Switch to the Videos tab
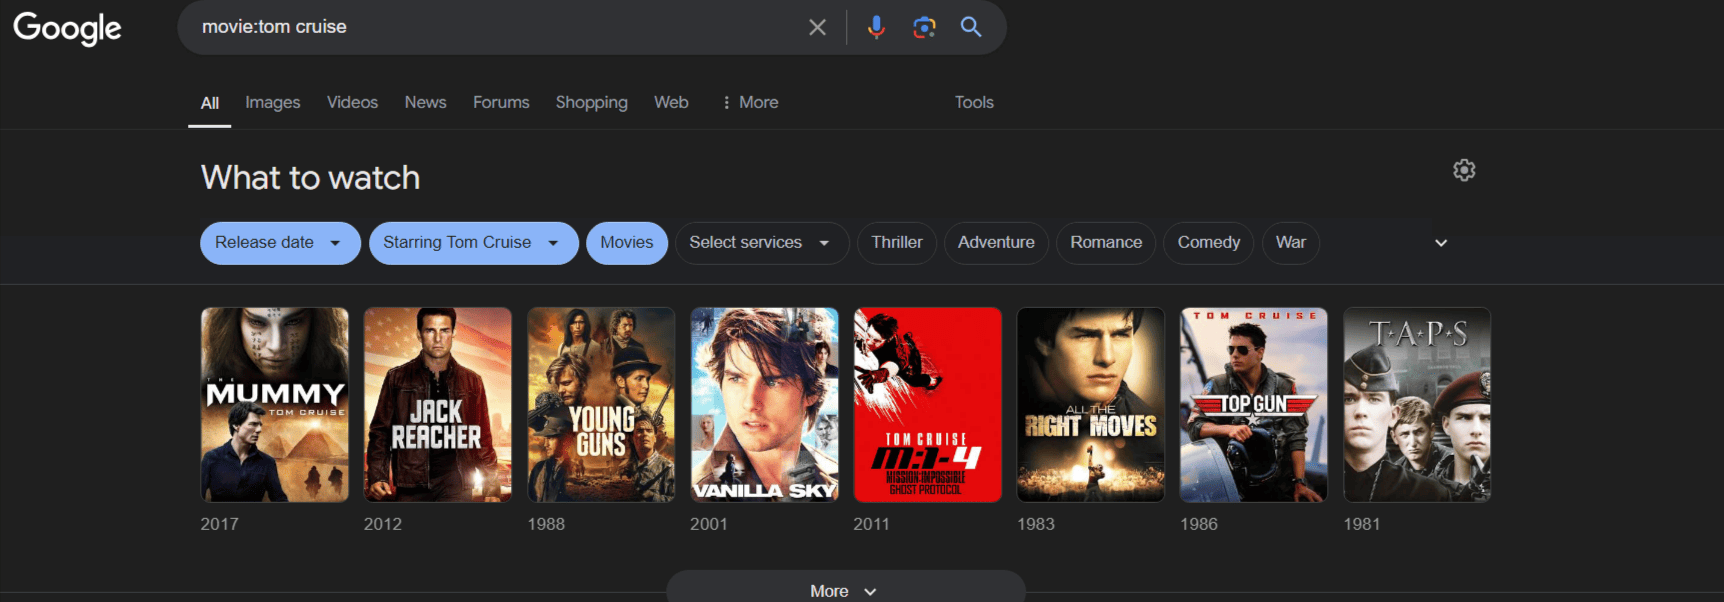1724x602 pixels. coord(352,102)
